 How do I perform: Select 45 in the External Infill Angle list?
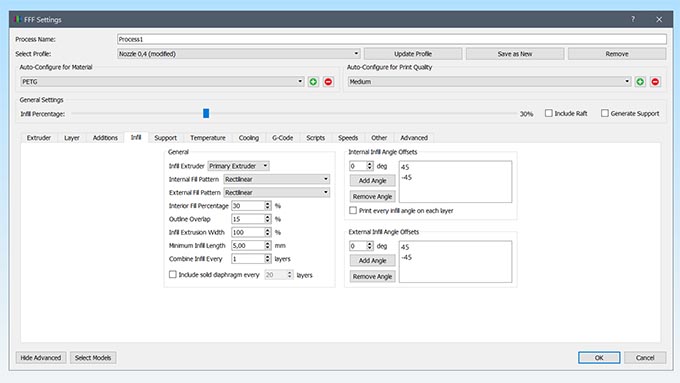[x=405, y=247]
